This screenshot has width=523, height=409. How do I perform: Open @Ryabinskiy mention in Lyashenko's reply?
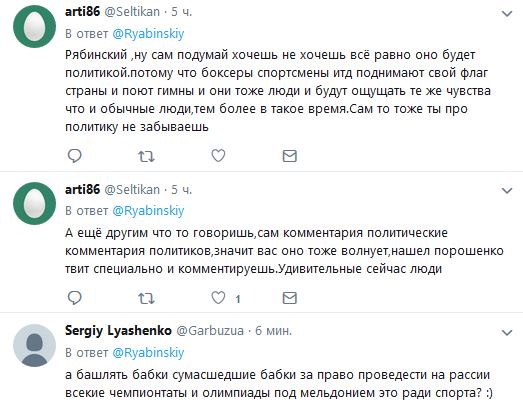click(x=148, y=353)
